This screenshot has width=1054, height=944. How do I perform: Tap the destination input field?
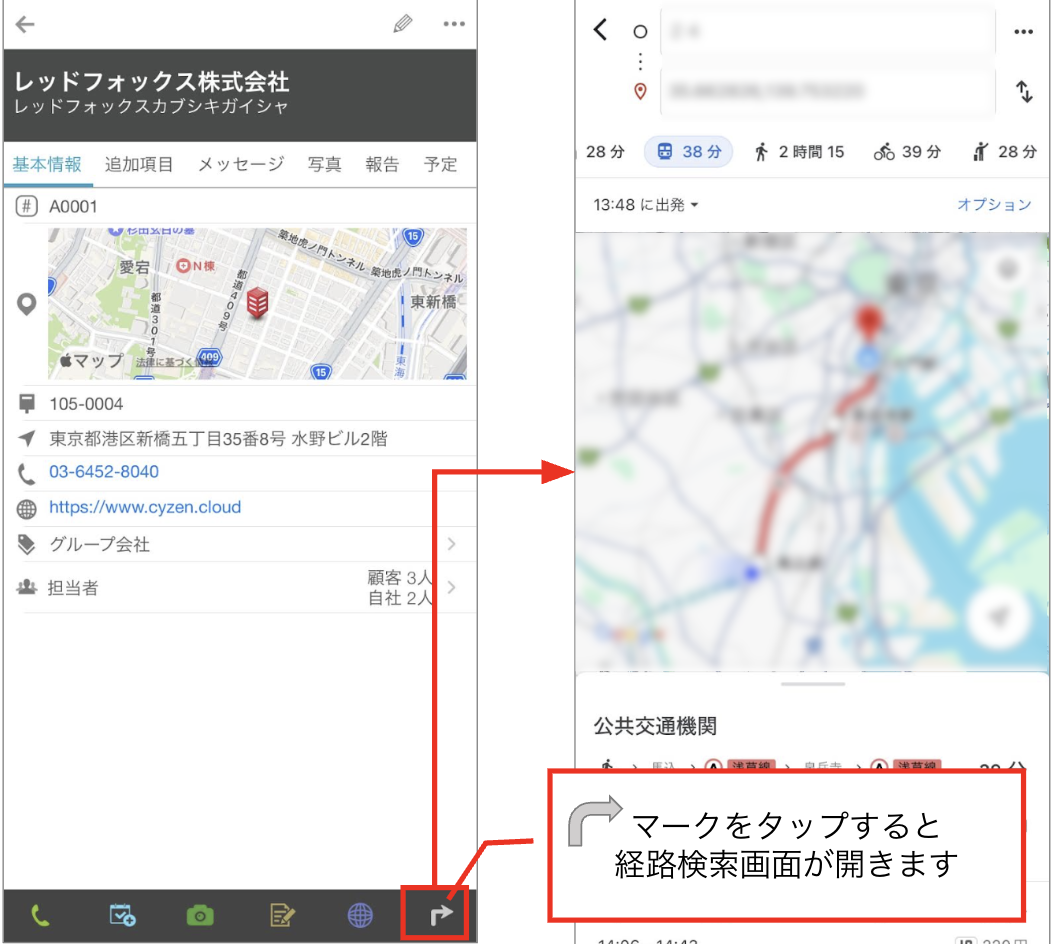tap(828, 90)
